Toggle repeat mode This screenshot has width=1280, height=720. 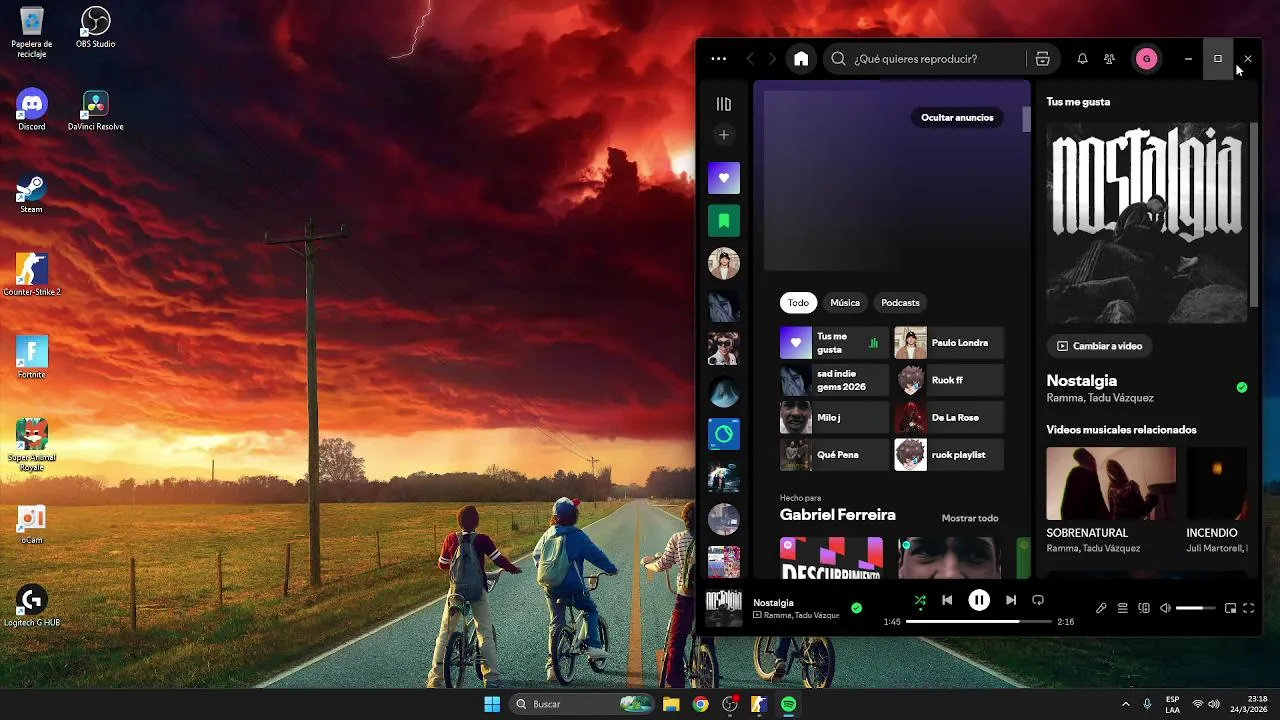click(x=1038, y=600)
